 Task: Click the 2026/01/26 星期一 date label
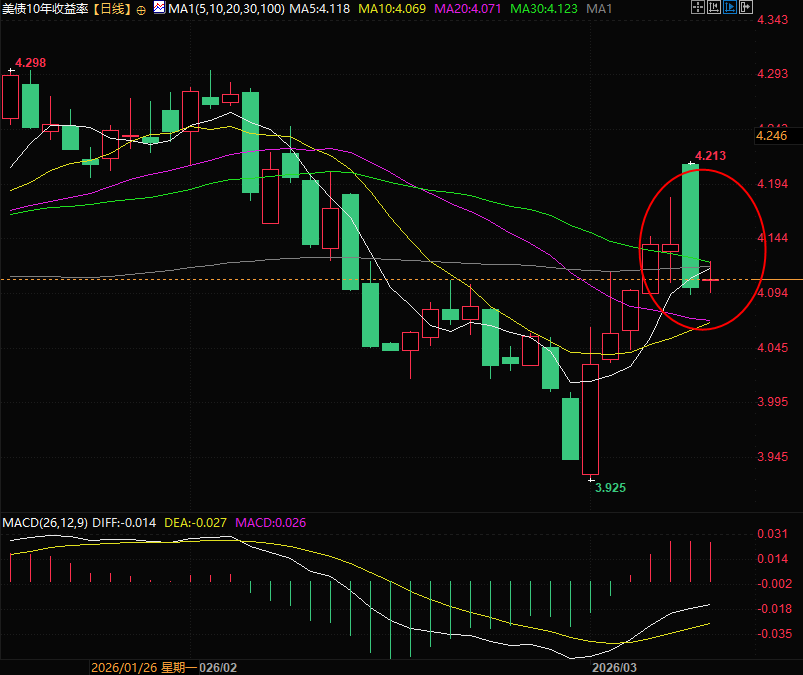click(x=144, y=668)
